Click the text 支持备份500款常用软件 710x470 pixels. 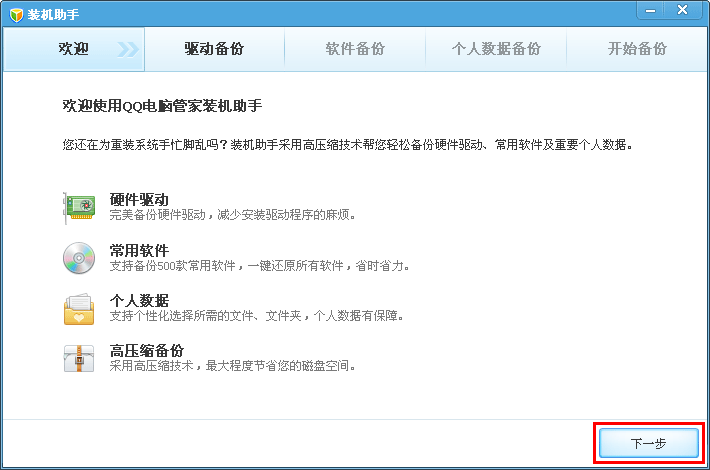click(173, 266)
